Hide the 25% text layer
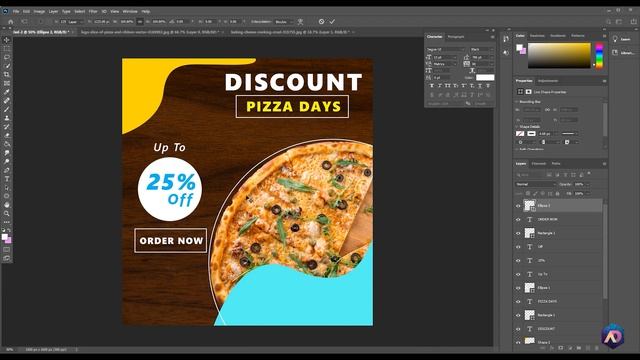Image resolution: width=640 pixels, height=360 pixels. (x=518, y=260)
